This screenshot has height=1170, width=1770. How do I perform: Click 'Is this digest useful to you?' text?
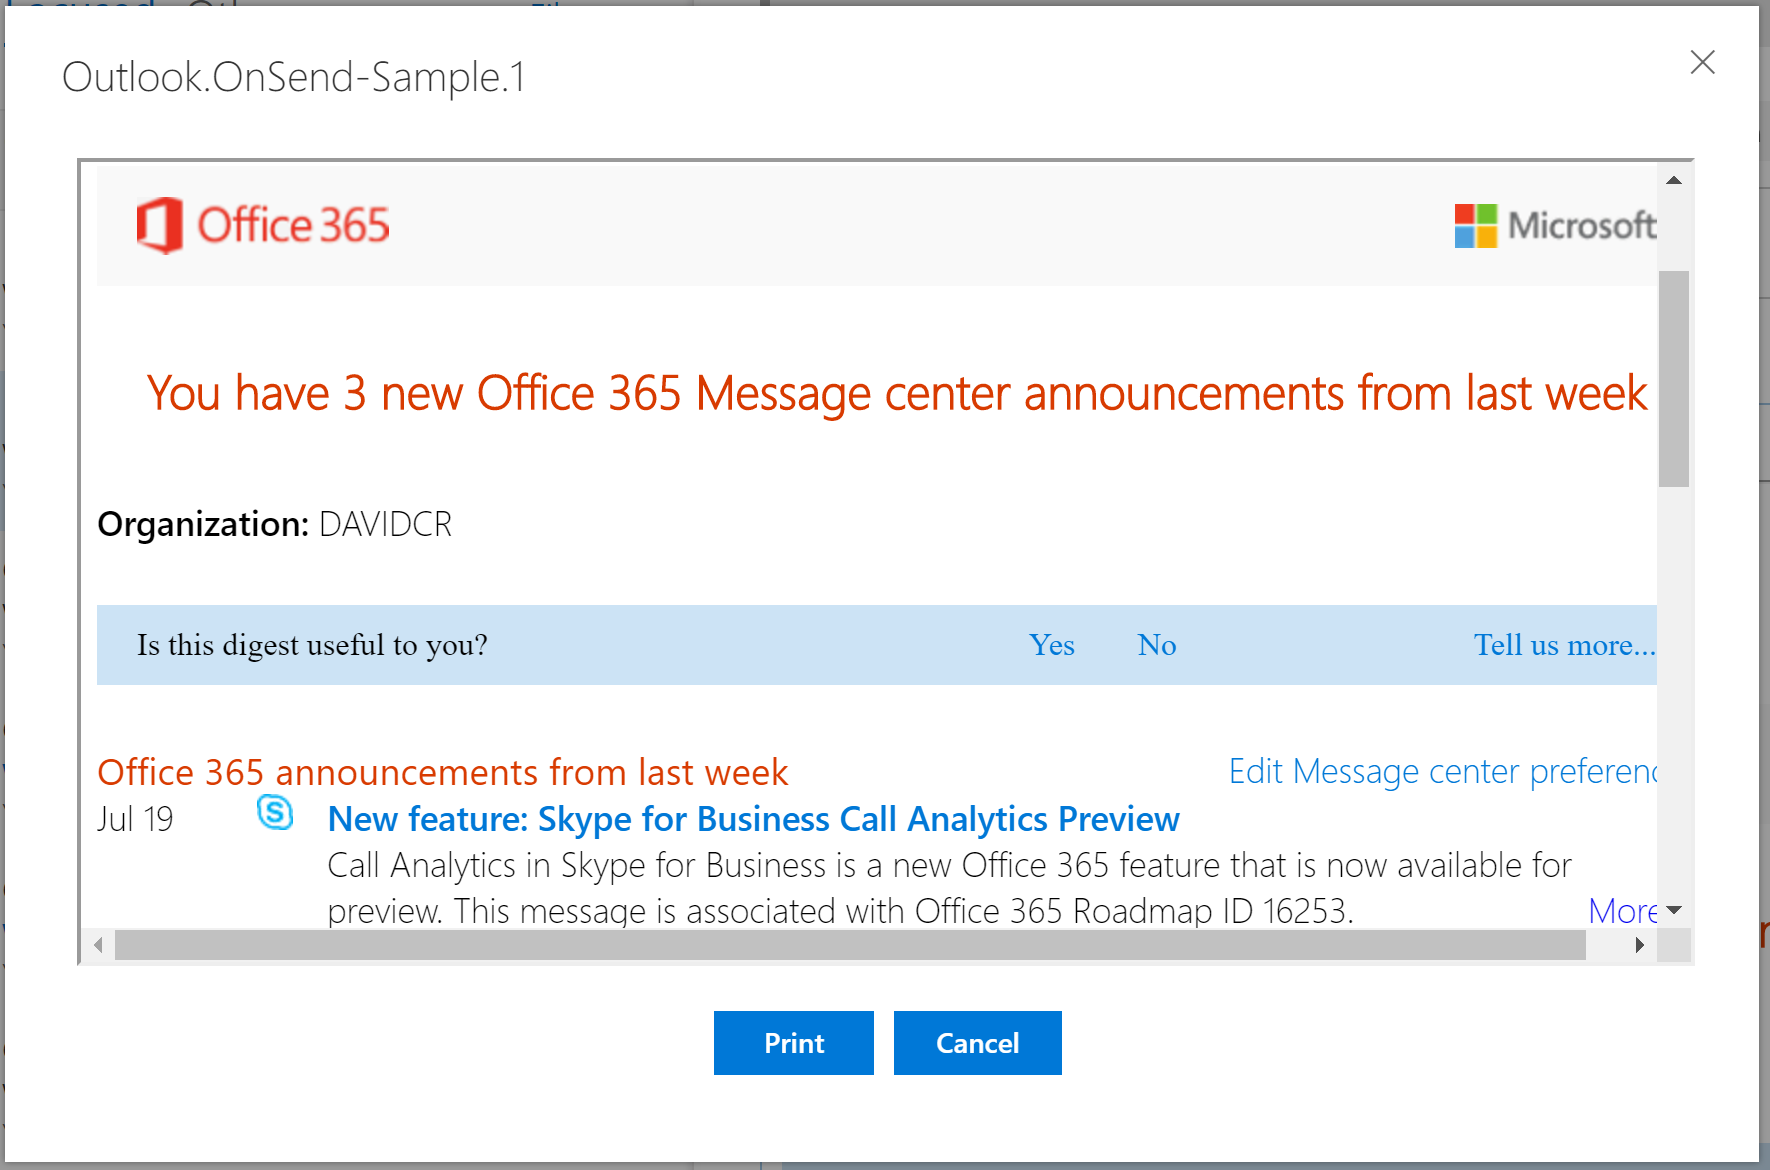click(312, 645)
